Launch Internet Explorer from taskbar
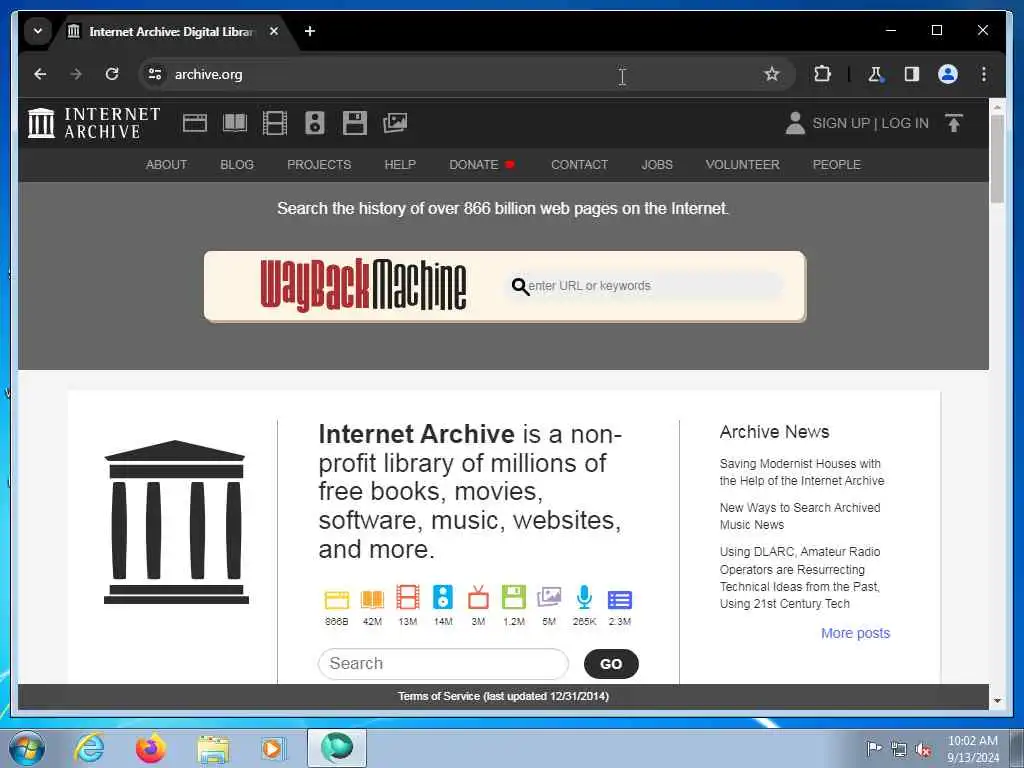This screenshot has height=768, width=1024. click(x=89, y=748)
